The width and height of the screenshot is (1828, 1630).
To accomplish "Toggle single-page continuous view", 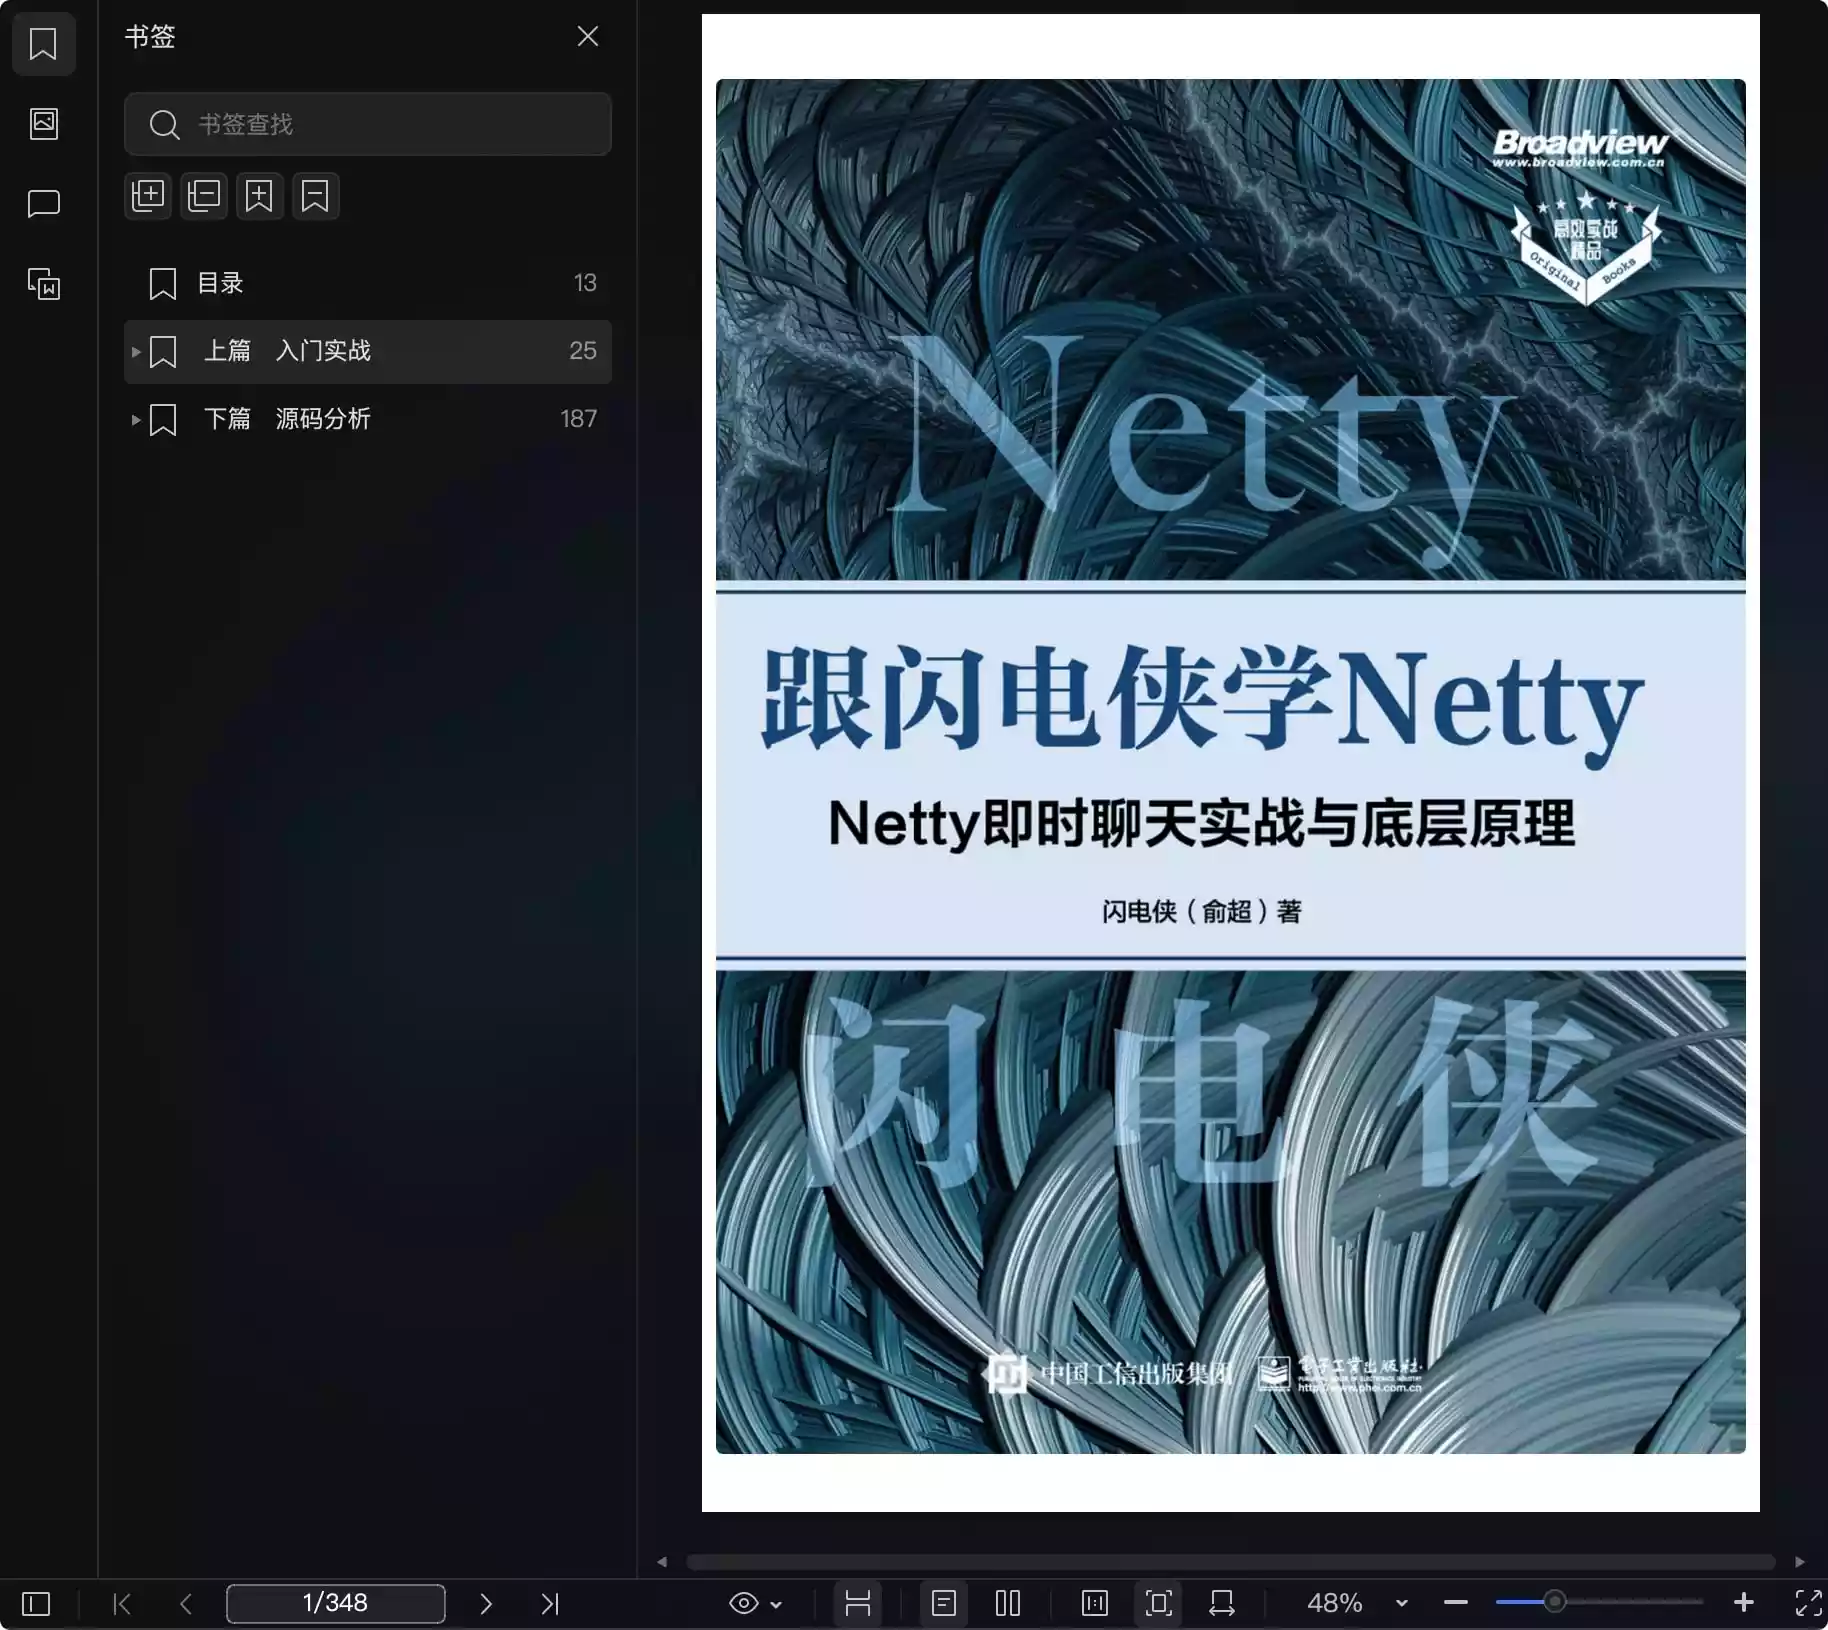I will coord(943,1603).
